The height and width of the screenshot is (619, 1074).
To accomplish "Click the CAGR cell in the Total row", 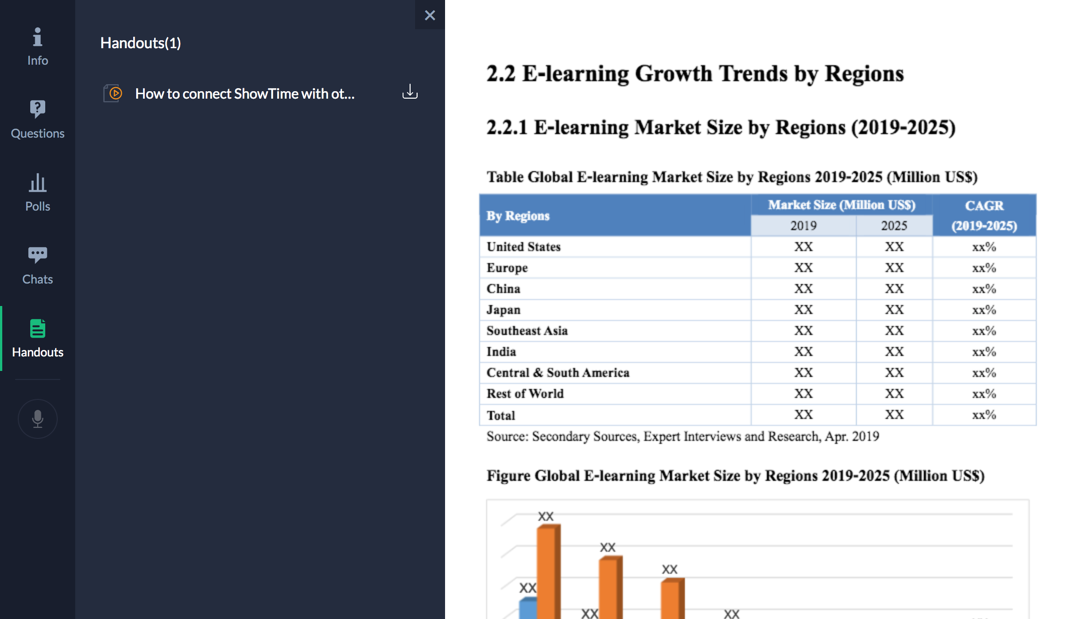I will click(984, 415).
